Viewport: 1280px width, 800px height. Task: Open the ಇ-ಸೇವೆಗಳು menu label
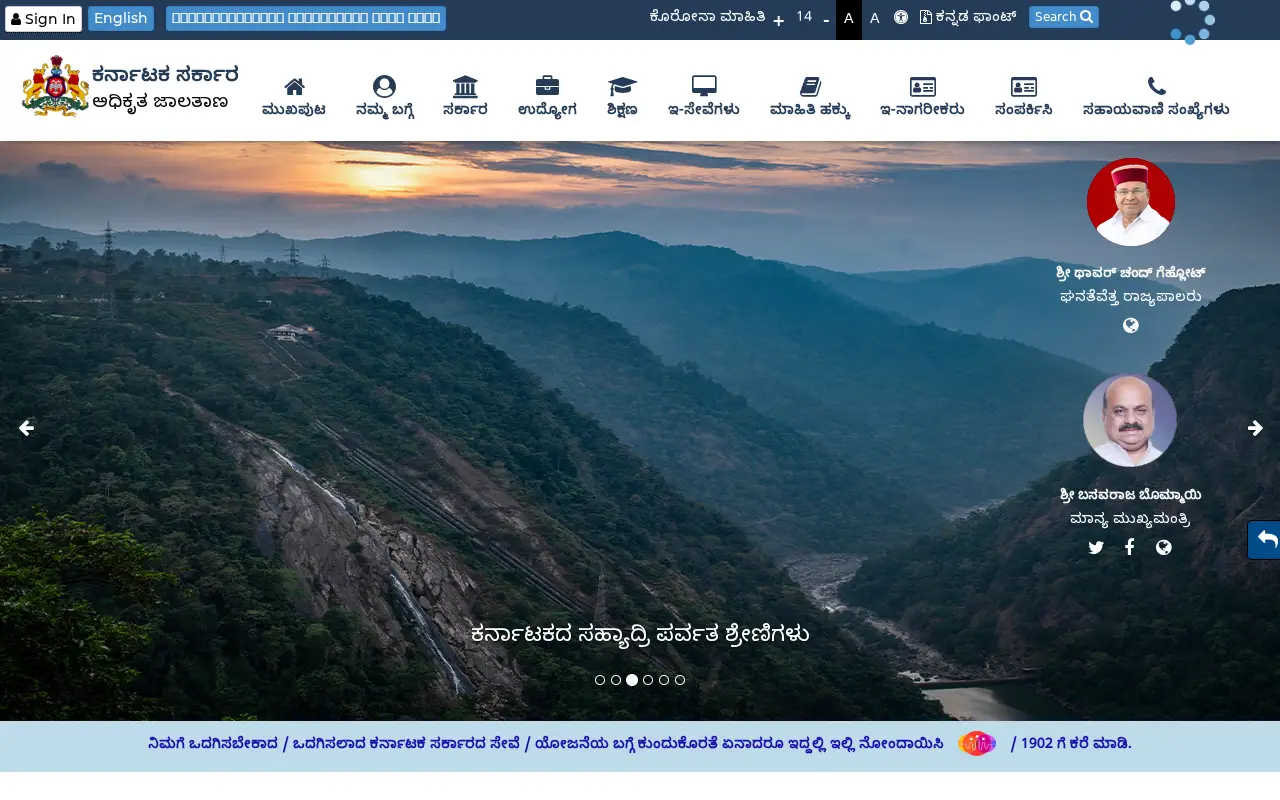704,110
